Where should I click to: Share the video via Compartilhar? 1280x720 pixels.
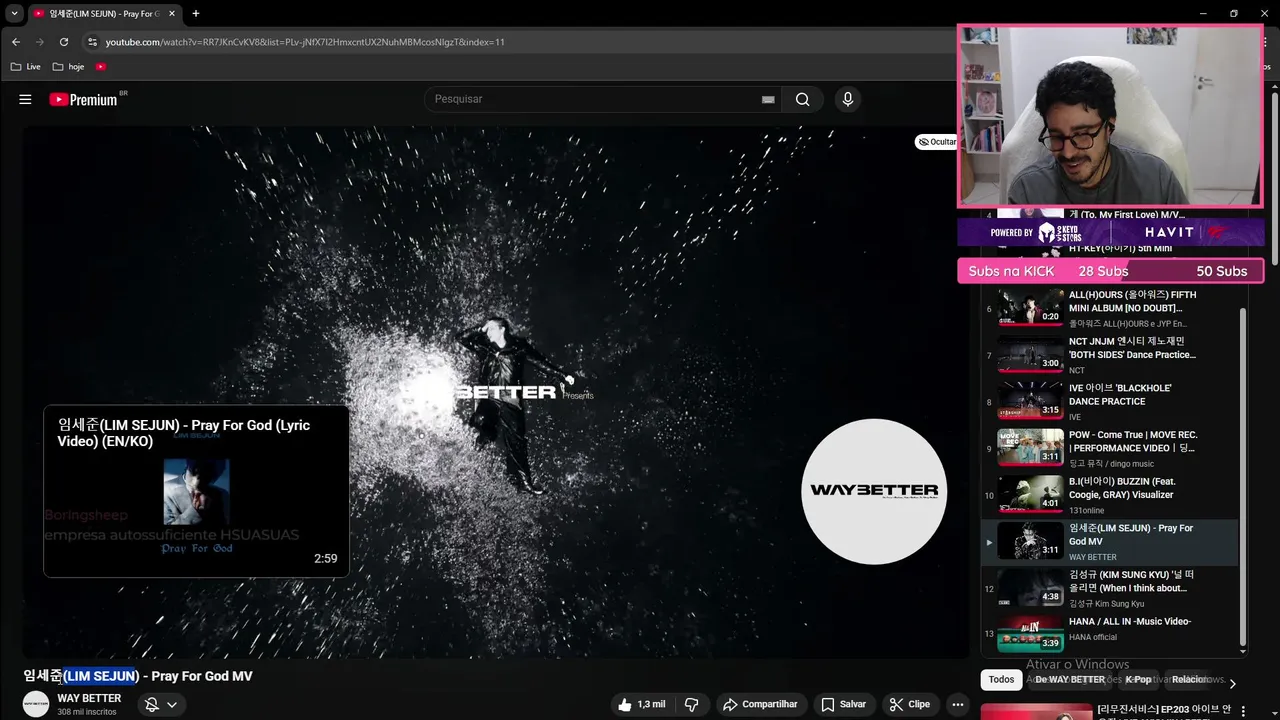[x=760, y=704]
